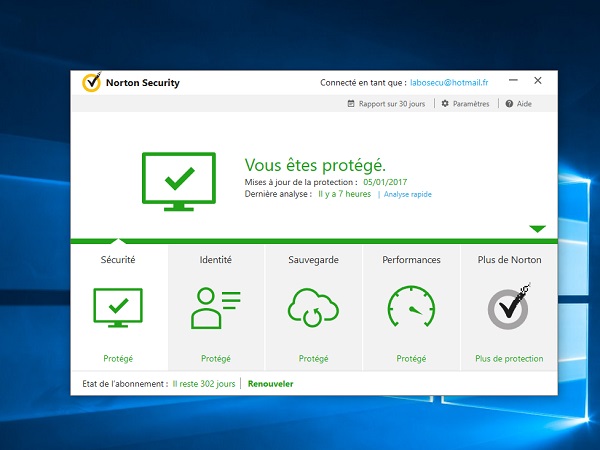Viewport: 600px width, 450px height.
Task: Minimize the Norton Security window
Action: (x=513, y=80)
